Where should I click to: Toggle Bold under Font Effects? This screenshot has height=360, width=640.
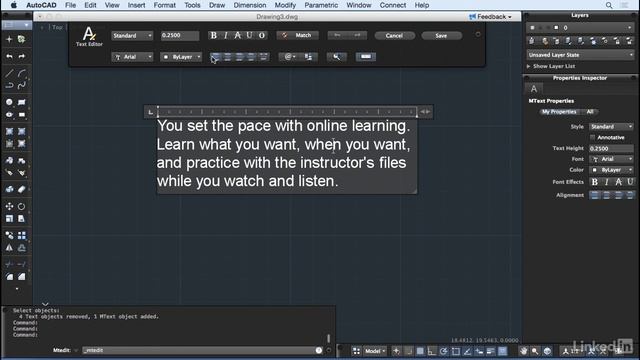[595, 182]
